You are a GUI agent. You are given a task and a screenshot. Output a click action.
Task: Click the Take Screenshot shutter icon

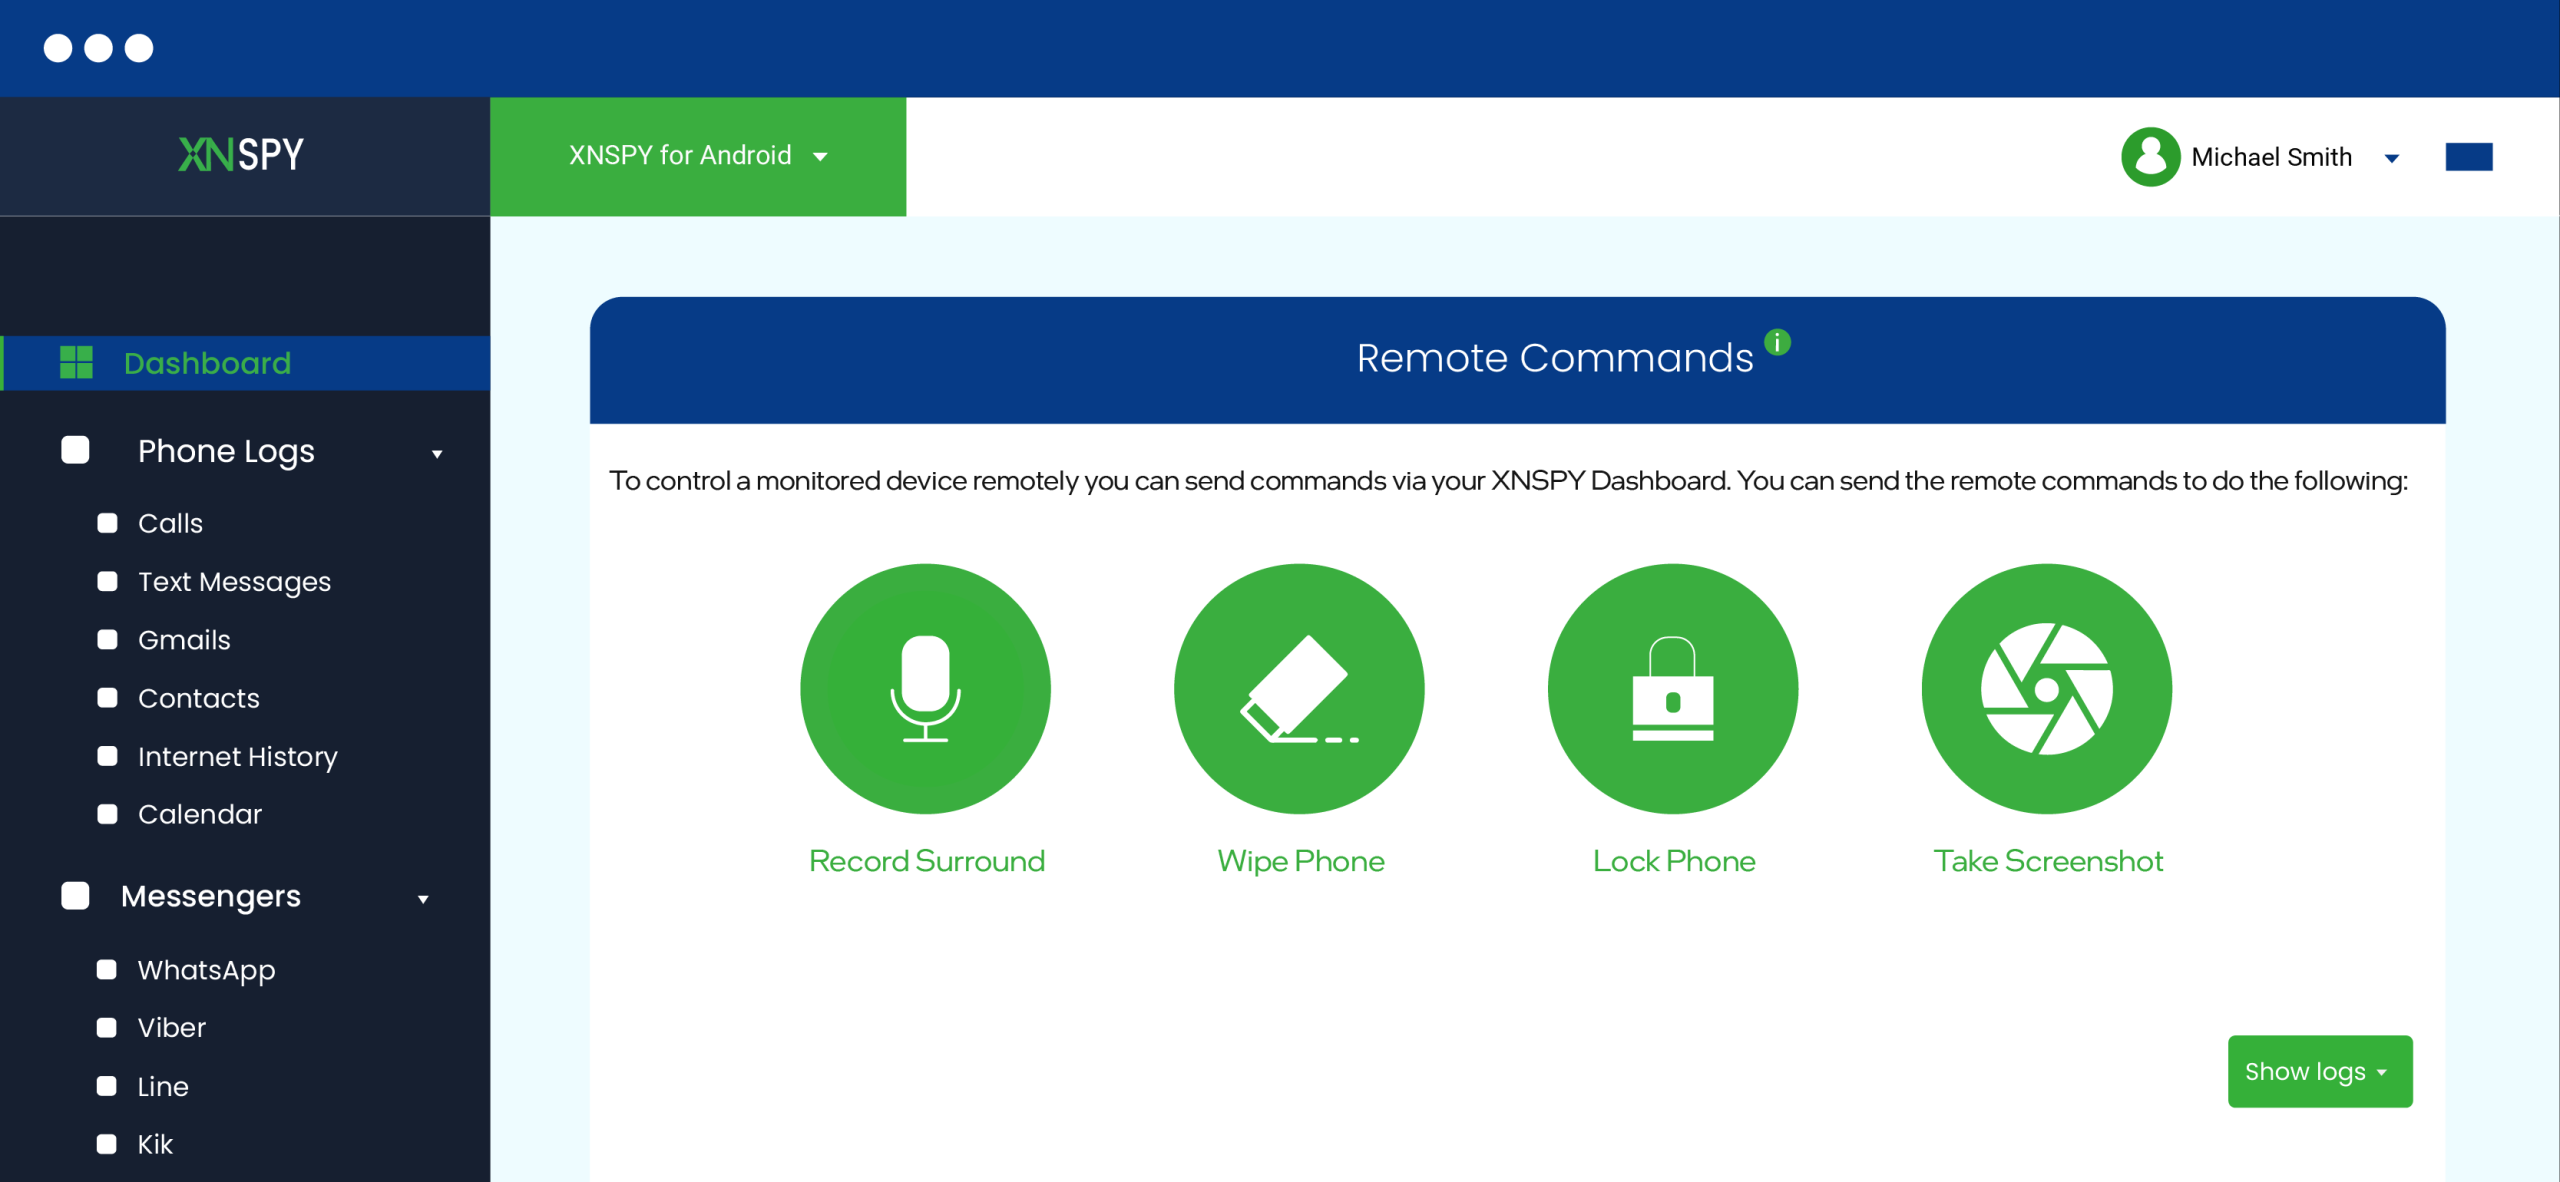(2046, 688)
